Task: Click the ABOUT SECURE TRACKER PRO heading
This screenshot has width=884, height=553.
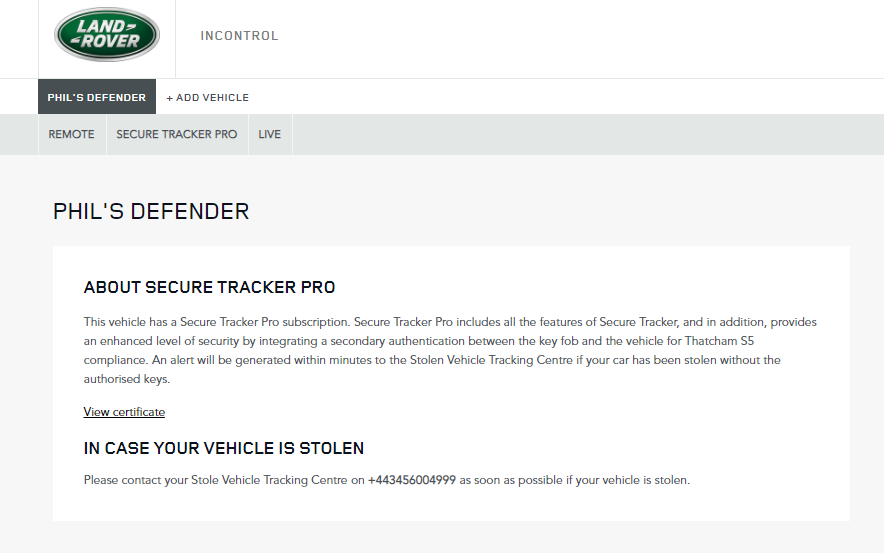Action: (x=209, y=287)
